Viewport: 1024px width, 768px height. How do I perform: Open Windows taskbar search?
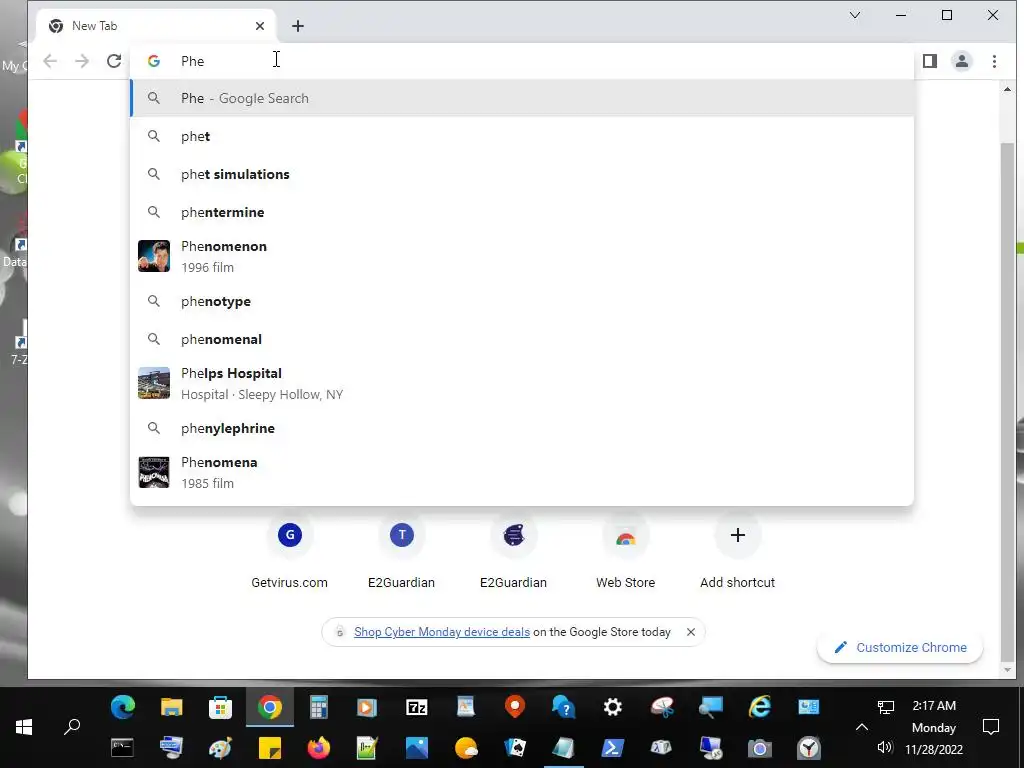click(x=72, y=727)
